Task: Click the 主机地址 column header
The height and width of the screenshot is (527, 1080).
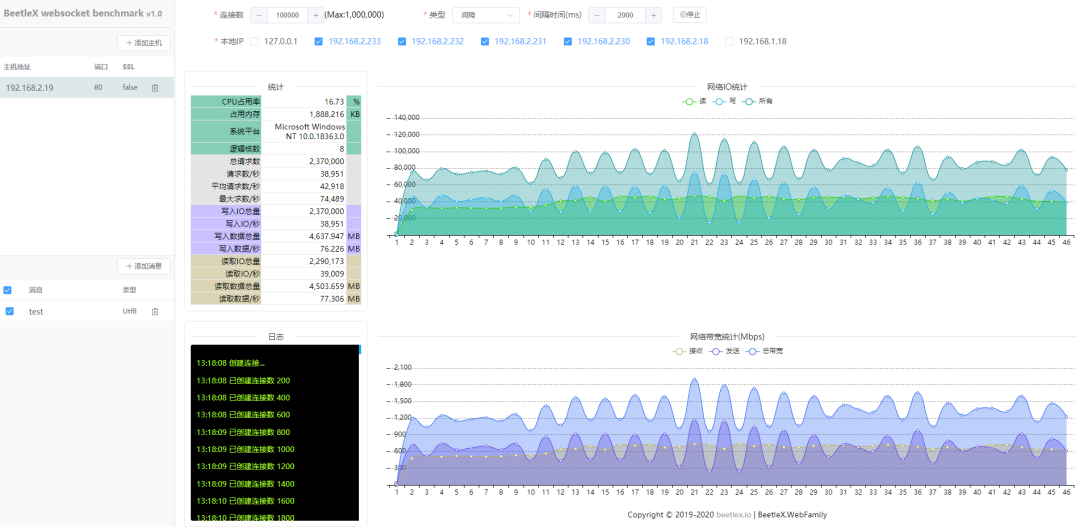Action: pyautogui.click(x=17, y=67)
